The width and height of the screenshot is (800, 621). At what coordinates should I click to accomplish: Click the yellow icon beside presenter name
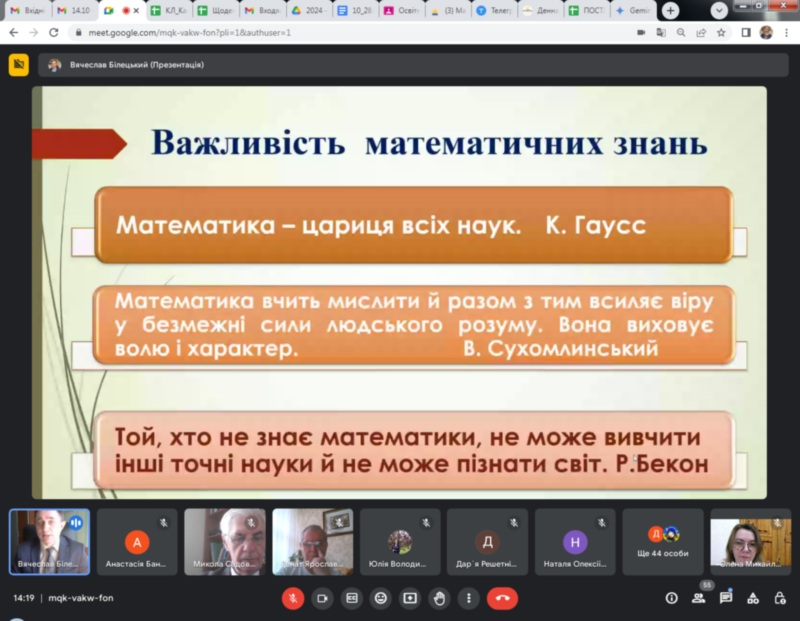click(x=18, y=65)
